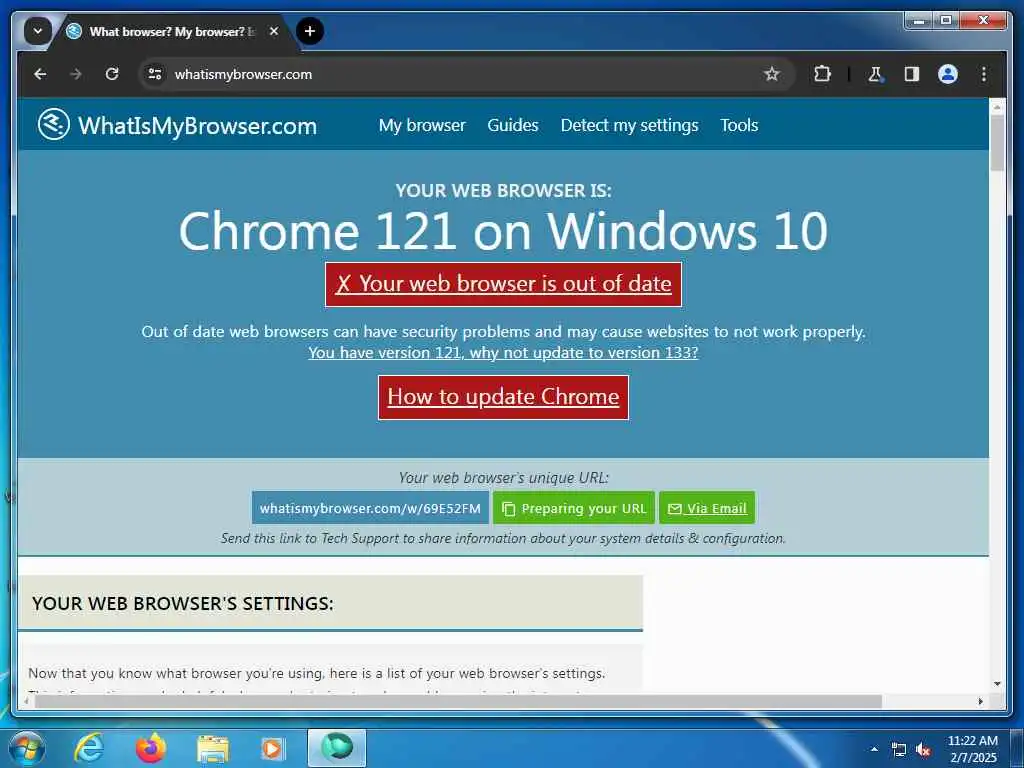The height and width of the screenshot is (768, 1024).
Task: Open the Windows Start button
Action: tap(26, 748)
